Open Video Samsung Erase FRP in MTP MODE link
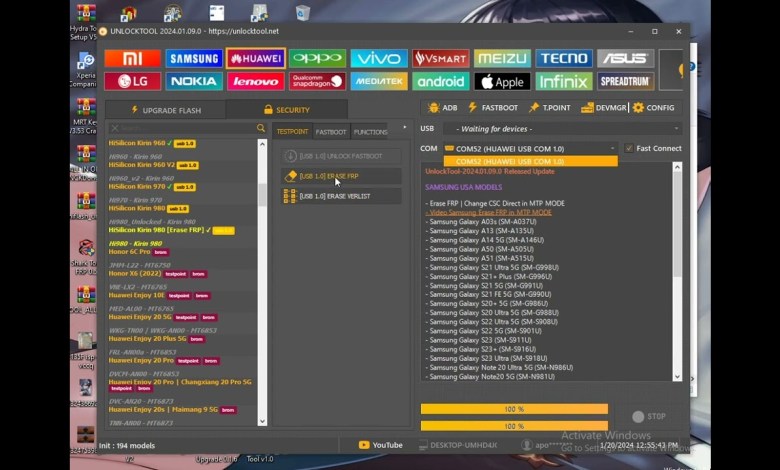780x470 pixels. click(488, 212)
